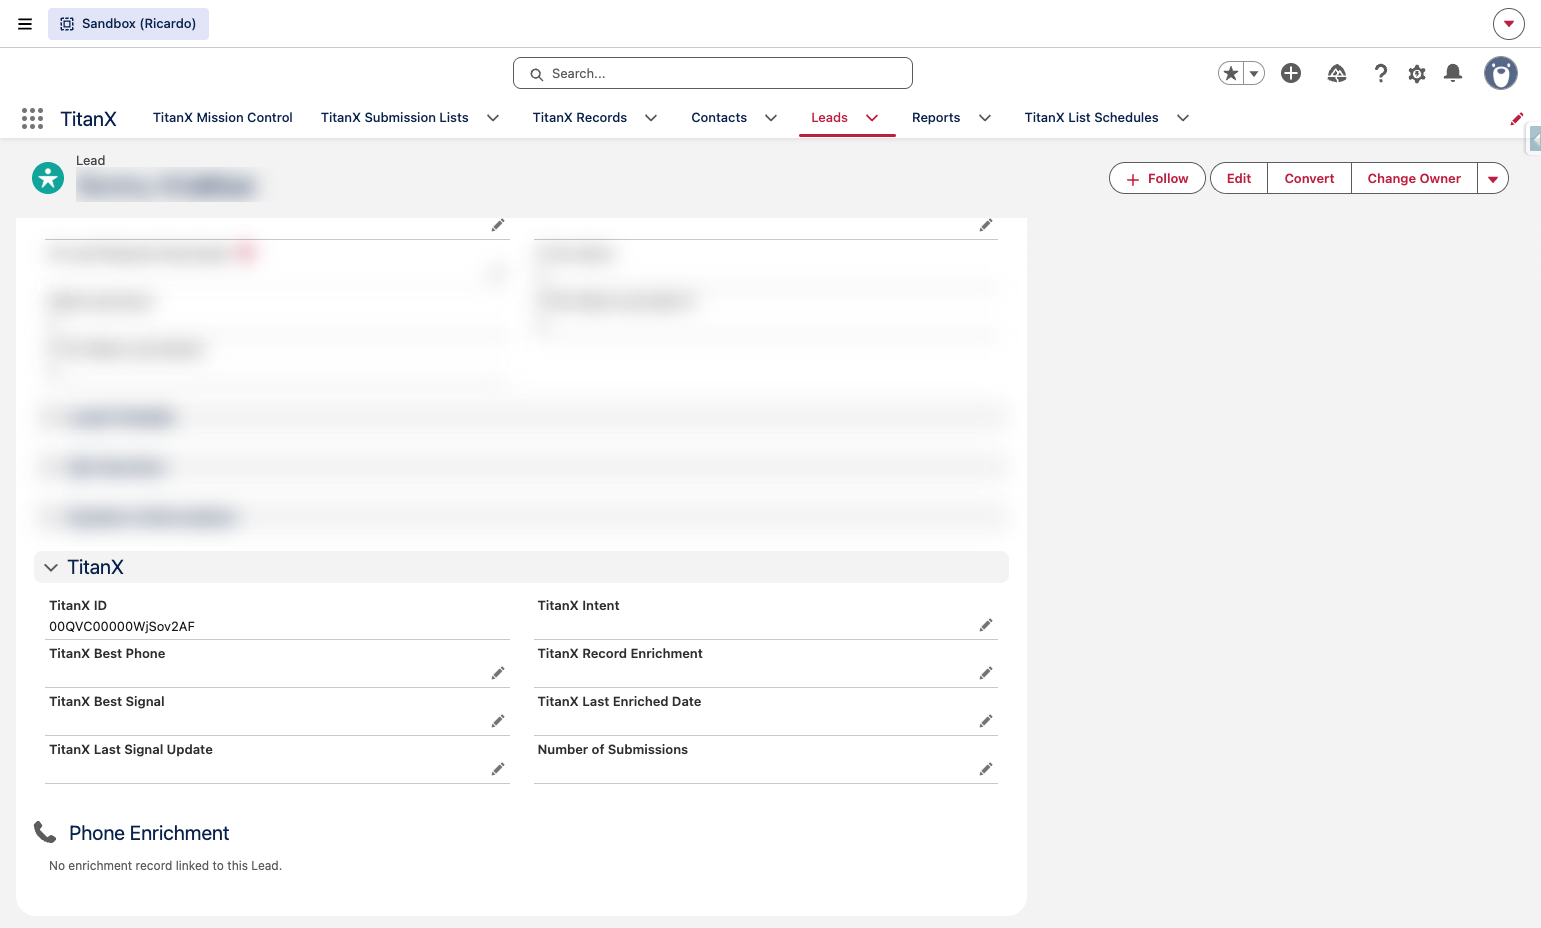Open the Help question mark icon
The height and width of the screenshot is (928, 1541).
(x=1381, y=73)
